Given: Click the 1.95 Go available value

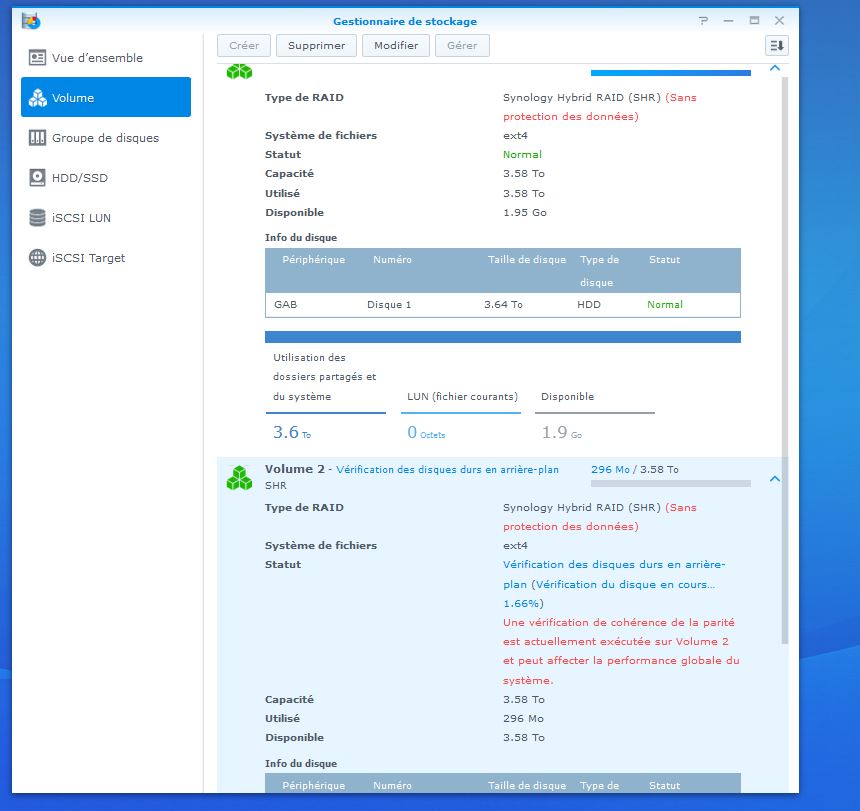Looking at the screenshot, I should 525,213.
